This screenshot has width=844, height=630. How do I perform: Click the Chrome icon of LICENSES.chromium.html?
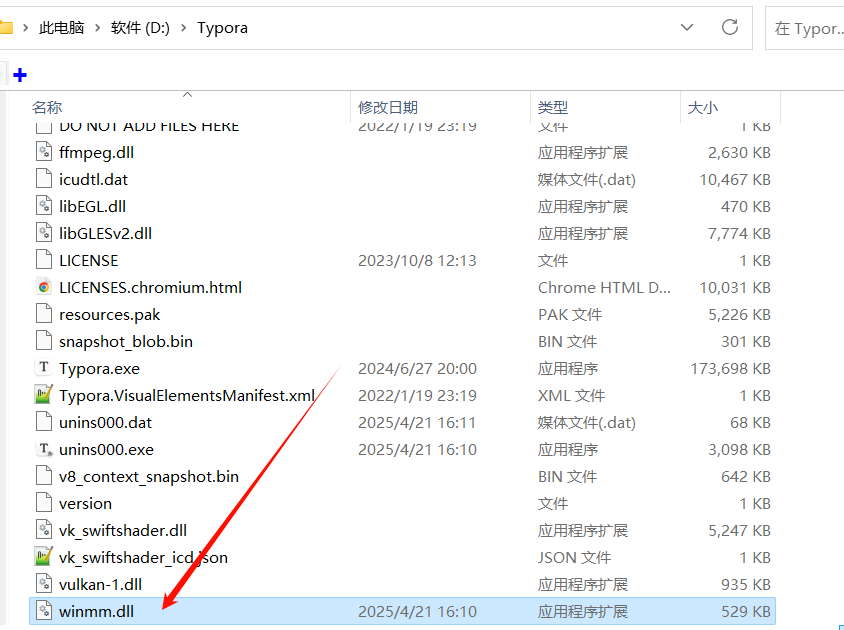[x=44, y=287]
